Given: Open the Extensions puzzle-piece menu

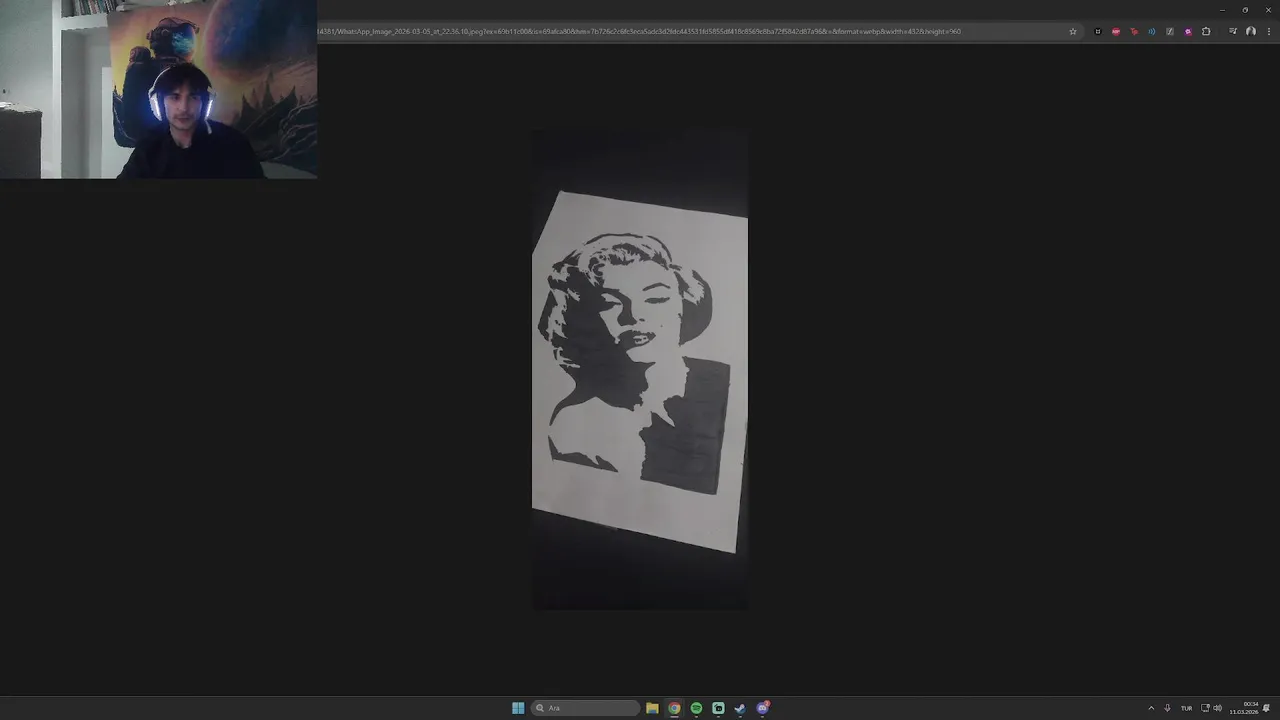Looking at the screenshot, I should tap(1206, 31).
